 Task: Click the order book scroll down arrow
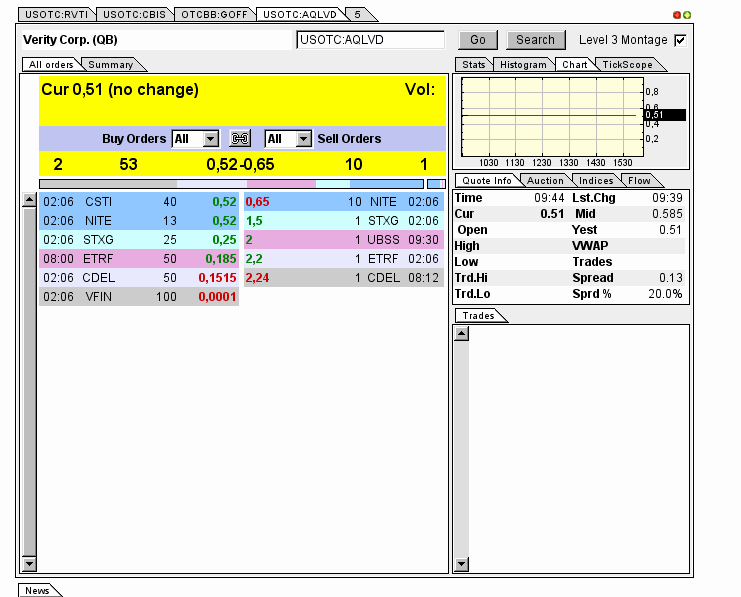click(x=29, y=563)
